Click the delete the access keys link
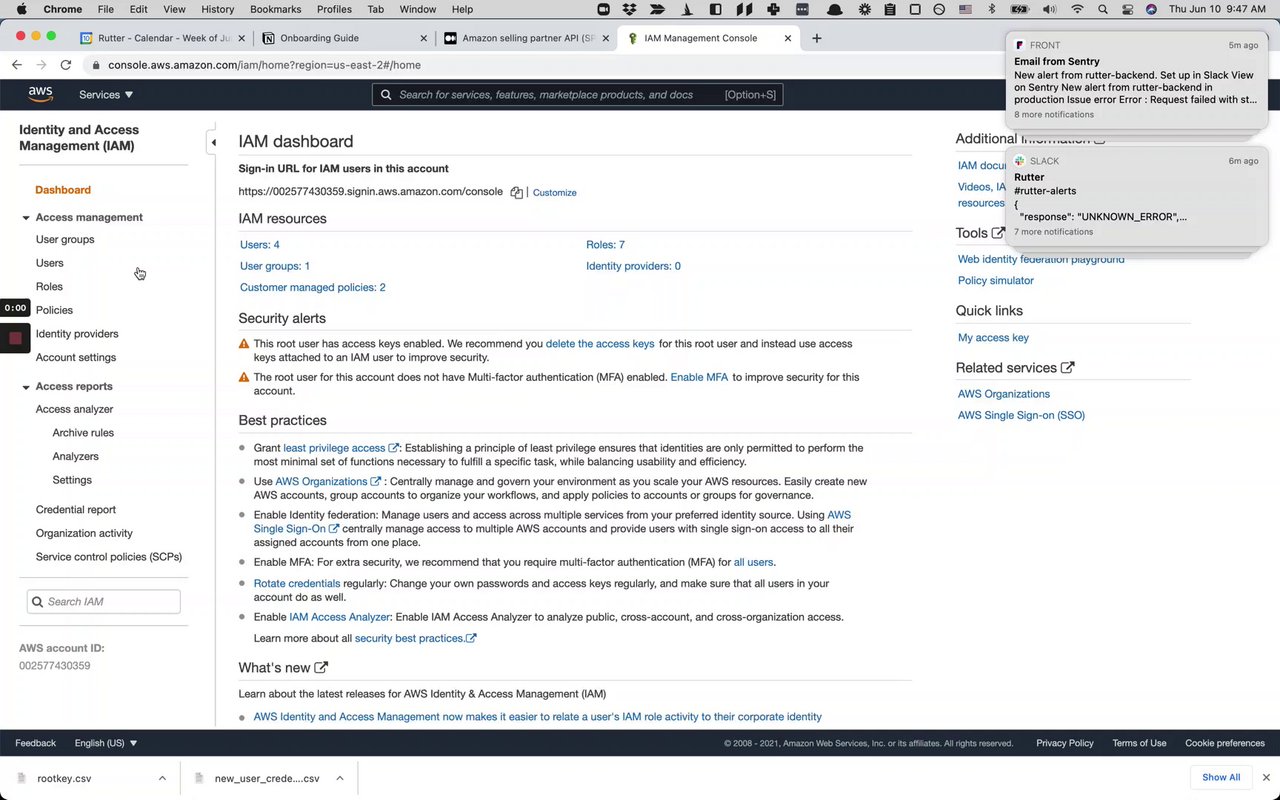The height and width of the screenshot is (800, 1280). click(600, 344)
